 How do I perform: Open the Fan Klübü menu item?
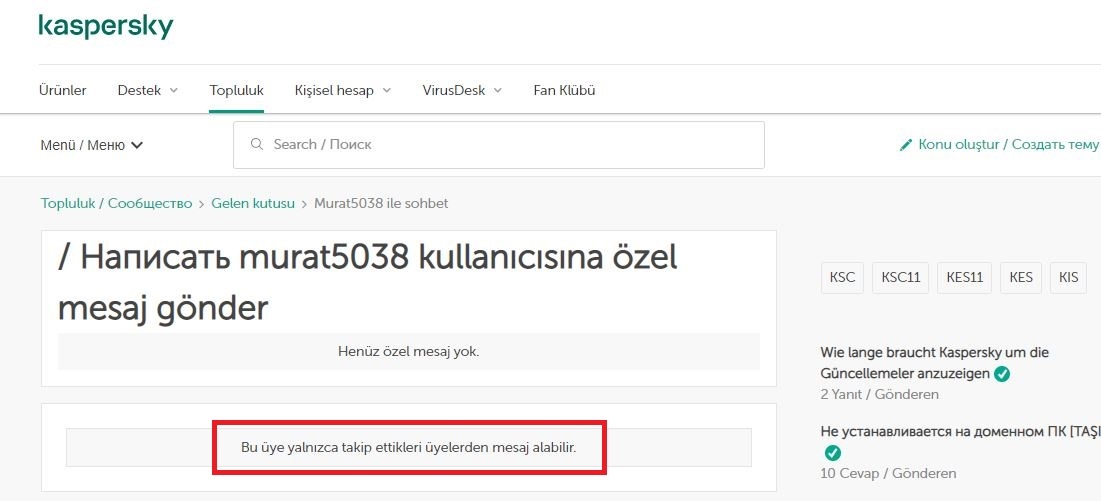click(565, 91)
